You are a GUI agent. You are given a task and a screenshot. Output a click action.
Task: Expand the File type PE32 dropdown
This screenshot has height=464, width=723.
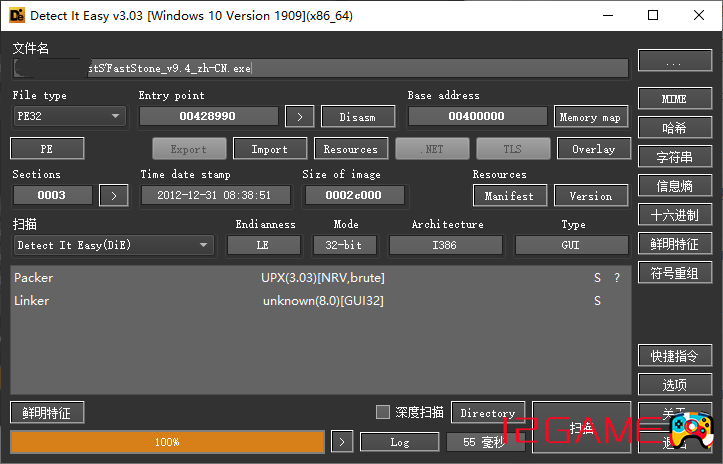(x=69, y=117)
